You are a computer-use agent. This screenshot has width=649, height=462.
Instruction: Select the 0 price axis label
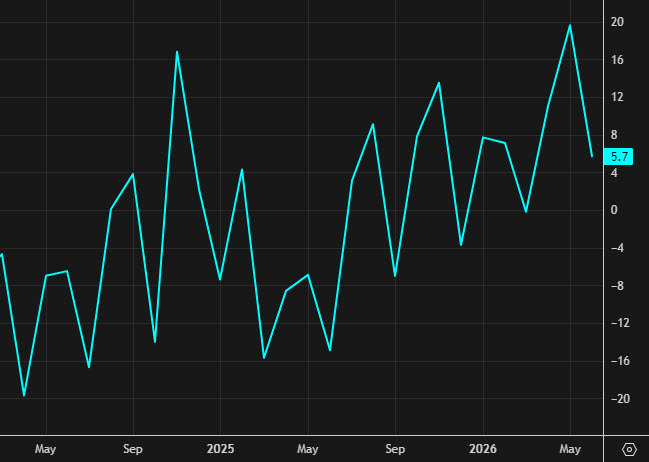614,210
